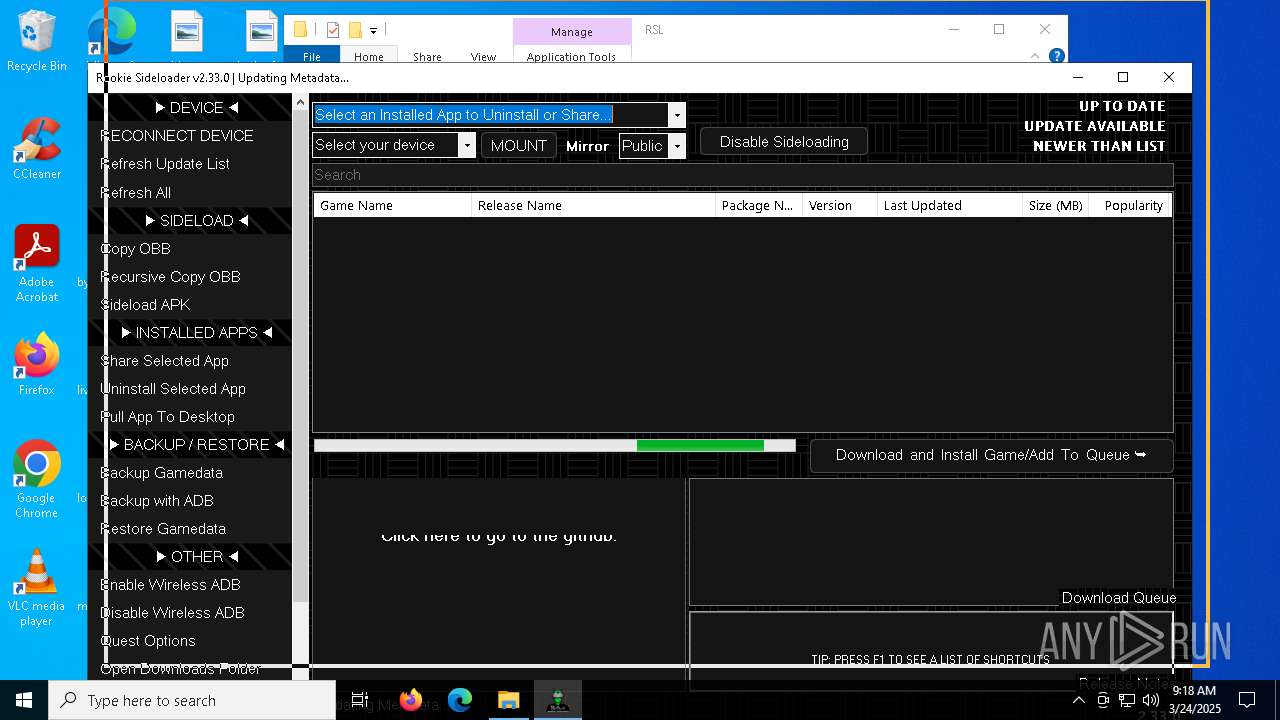Open Share tab in Explorer window
The height and width of the screenshot is (720, 1280).
click(427, 57)
